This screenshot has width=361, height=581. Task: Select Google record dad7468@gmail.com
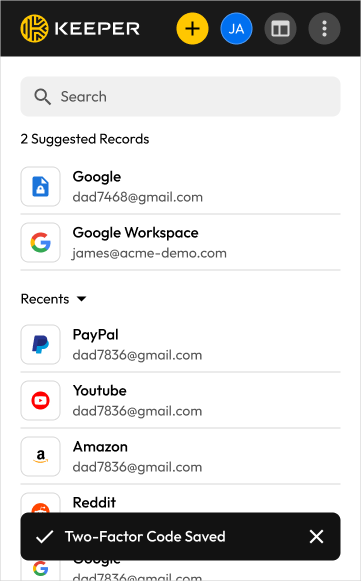click(x=180, y=186)
